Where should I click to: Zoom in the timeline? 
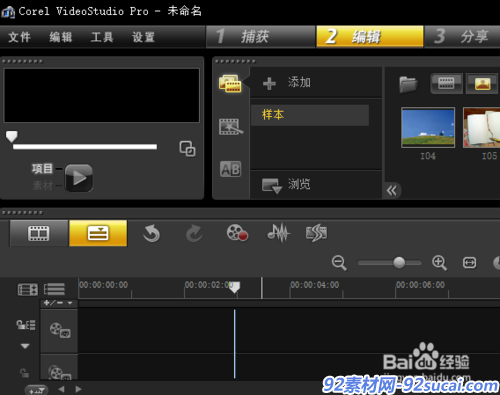click(x=439, y=263)
